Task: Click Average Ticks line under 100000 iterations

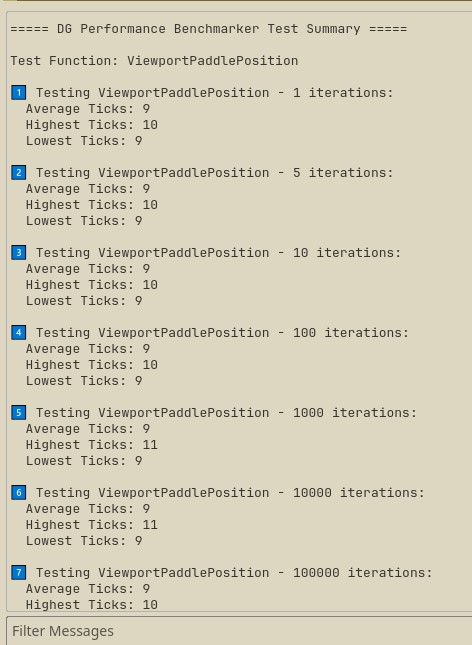Action: pos(88,589)
